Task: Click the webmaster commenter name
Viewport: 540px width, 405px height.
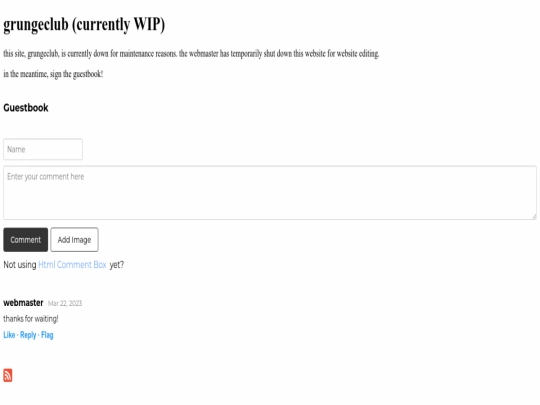Action: [23, 303]
